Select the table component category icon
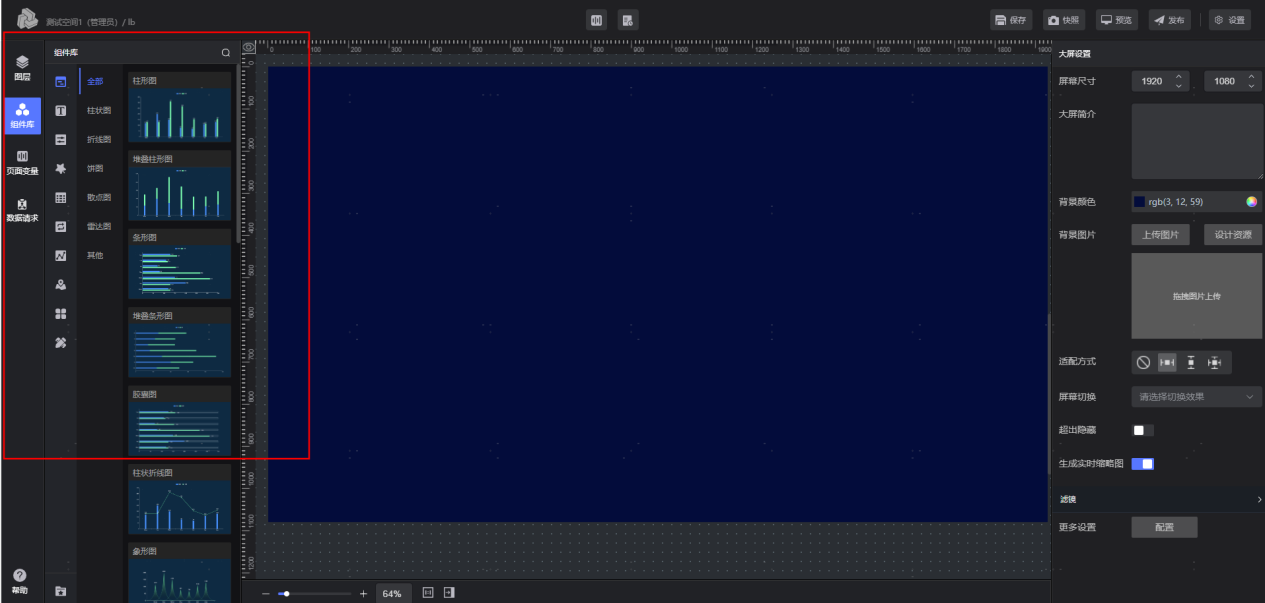The image size is (1265, 603). [60, 198]
